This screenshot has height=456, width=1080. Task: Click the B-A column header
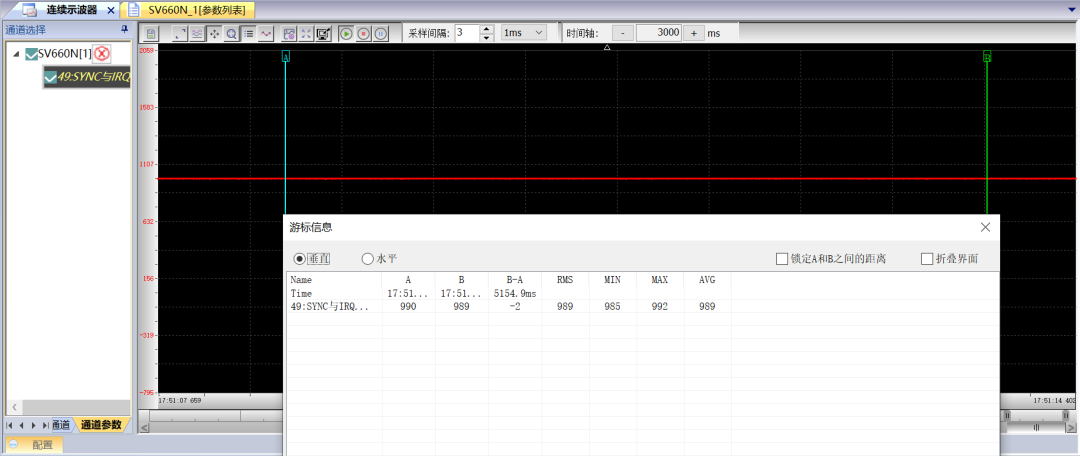tap(515, 280)
